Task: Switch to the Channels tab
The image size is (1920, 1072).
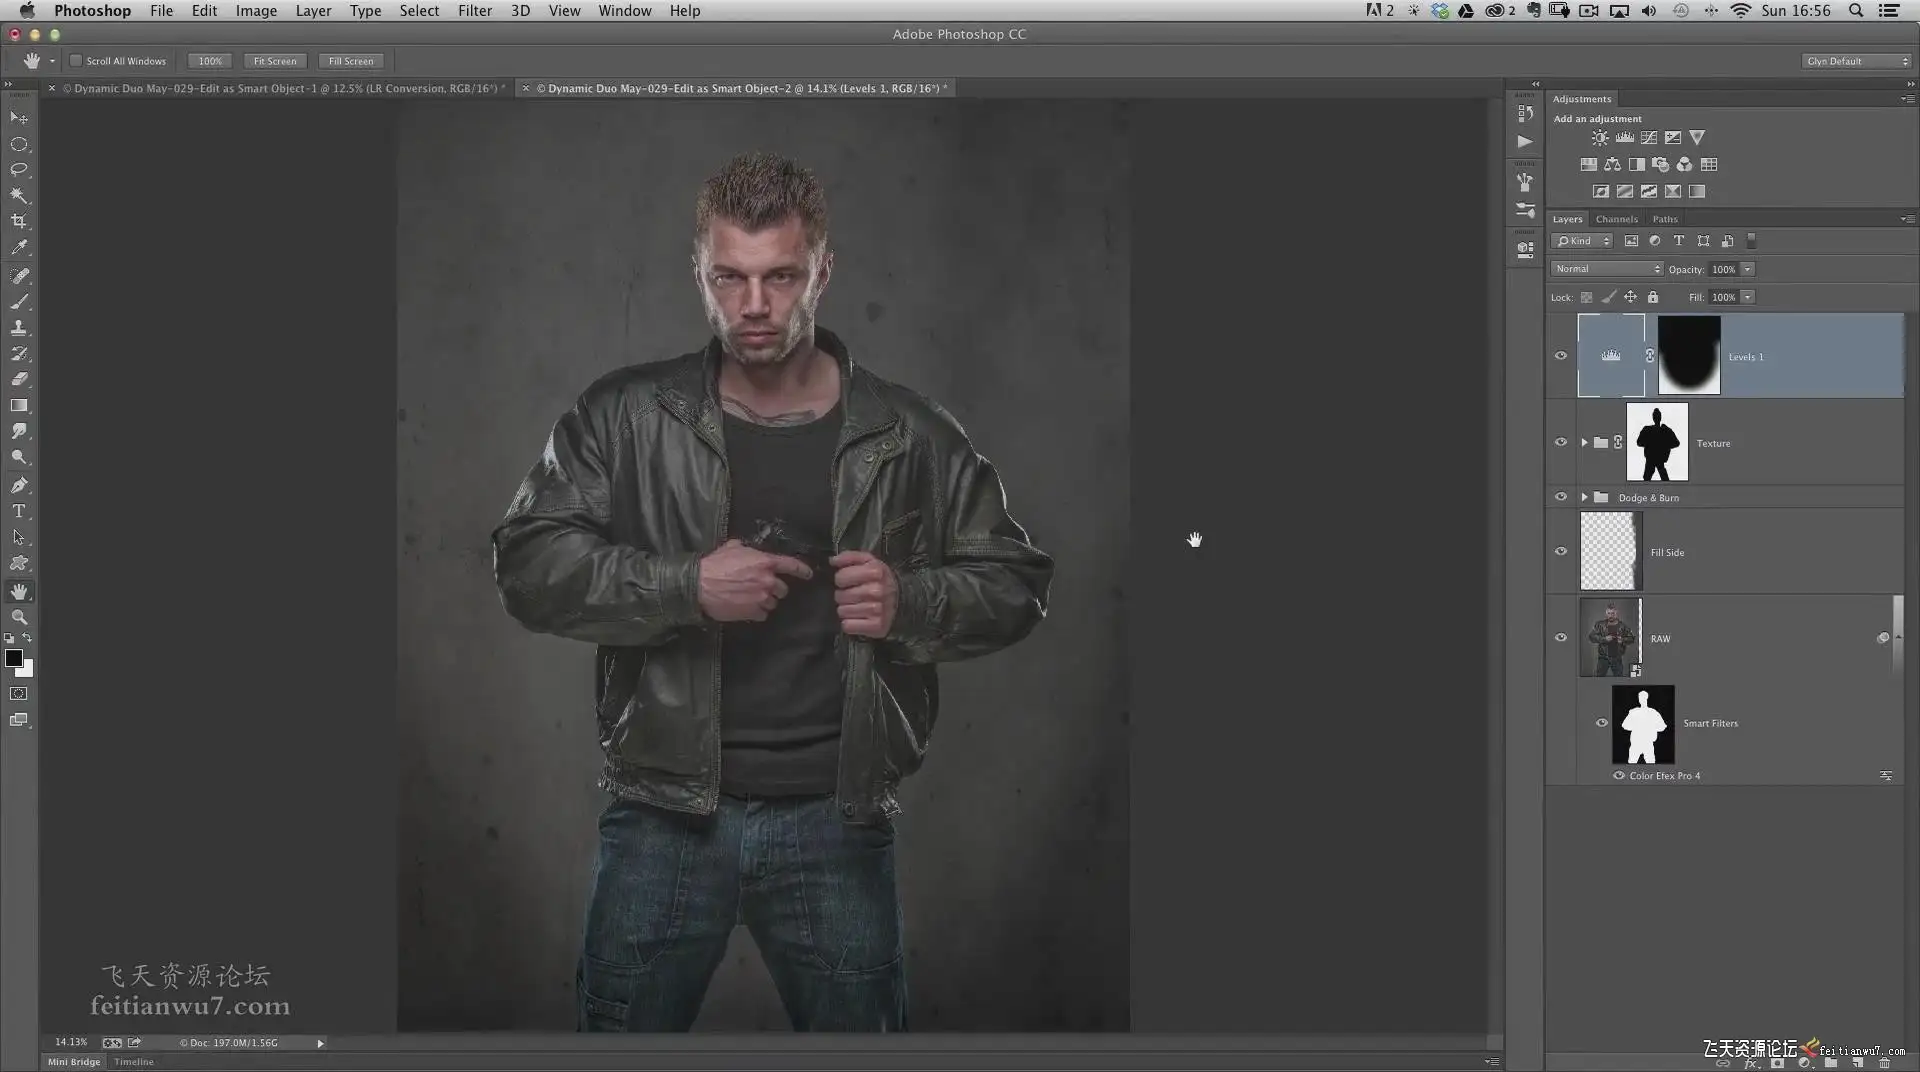Action: point(1616,219)
